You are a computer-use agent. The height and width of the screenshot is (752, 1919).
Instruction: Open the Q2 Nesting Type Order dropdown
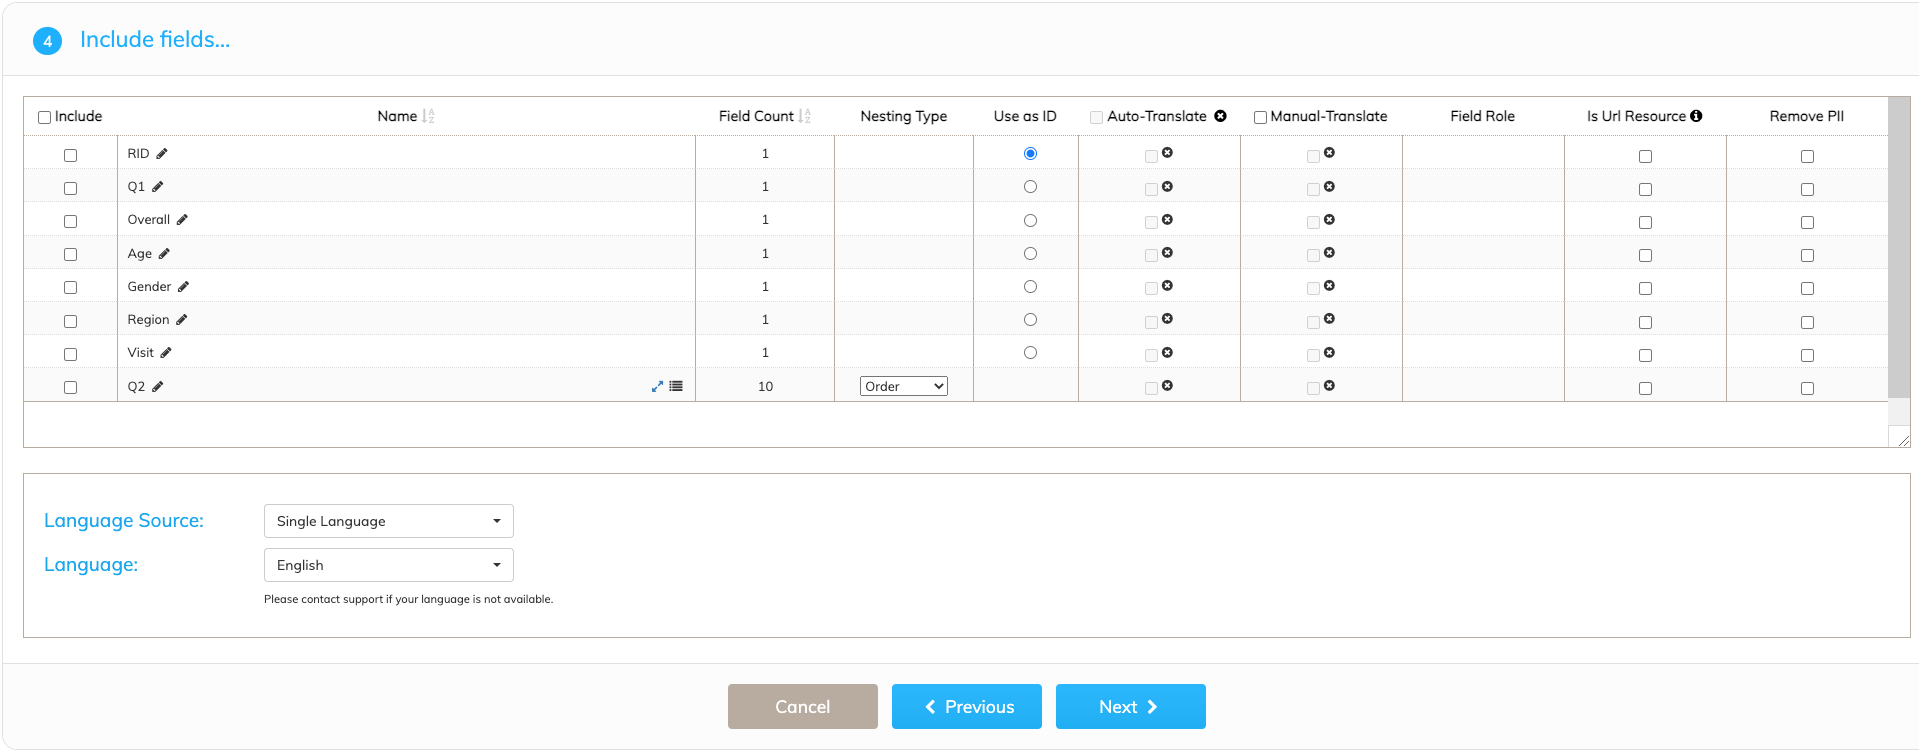[x=904, y=386]
